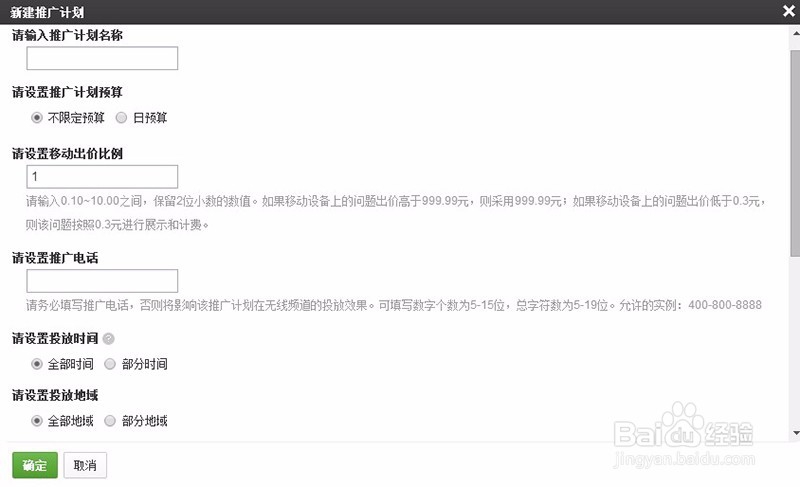Choose the 日预算 radio option
This screenshot has height=487, width=800.
pyautogui.click(x=121, y=118)
